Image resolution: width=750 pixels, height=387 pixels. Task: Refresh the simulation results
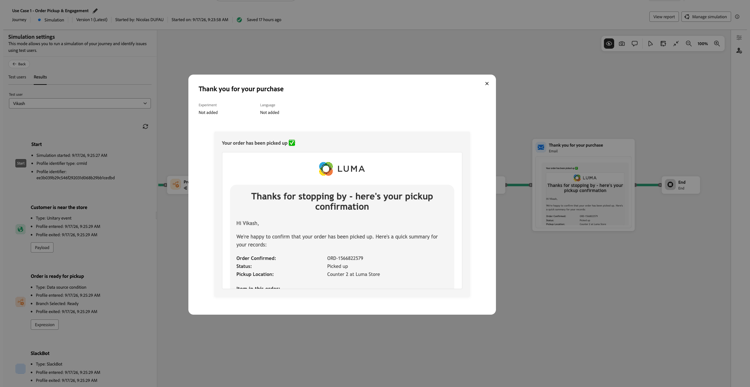click(x=145, y=126)
